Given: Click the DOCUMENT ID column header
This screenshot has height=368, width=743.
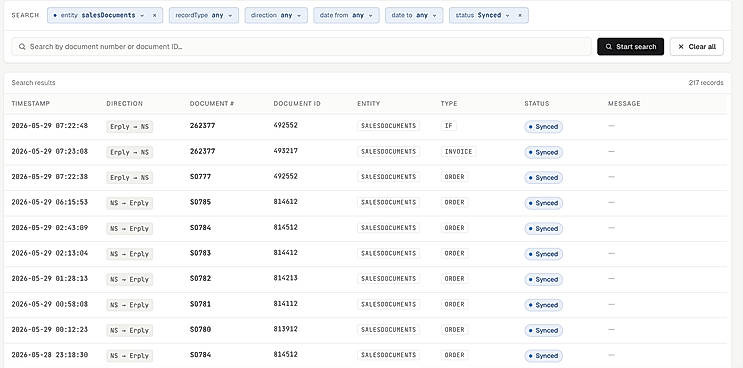Looking at the screenshot, I should tap(297, 103).
